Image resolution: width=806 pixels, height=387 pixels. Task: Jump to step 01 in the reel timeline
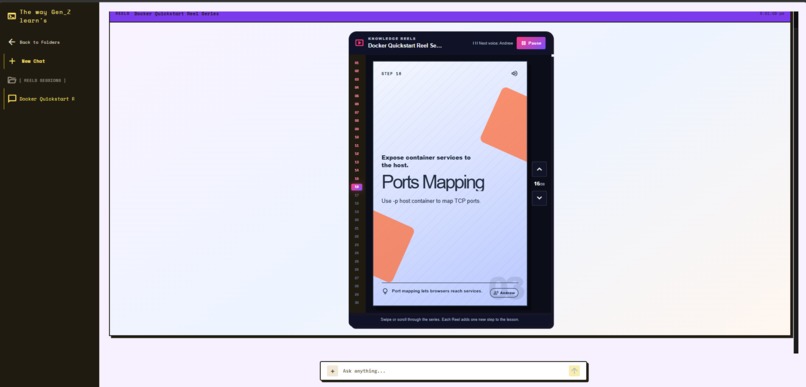tap(356, 63)
